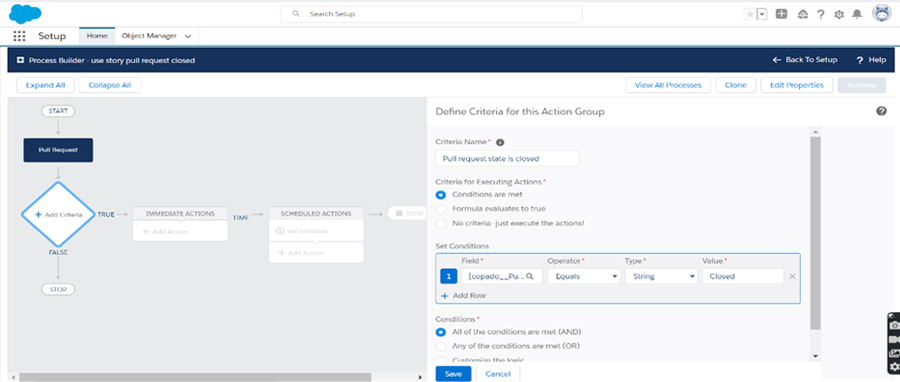Select 'All of the conditions are met (AND)'

[441, 332]
